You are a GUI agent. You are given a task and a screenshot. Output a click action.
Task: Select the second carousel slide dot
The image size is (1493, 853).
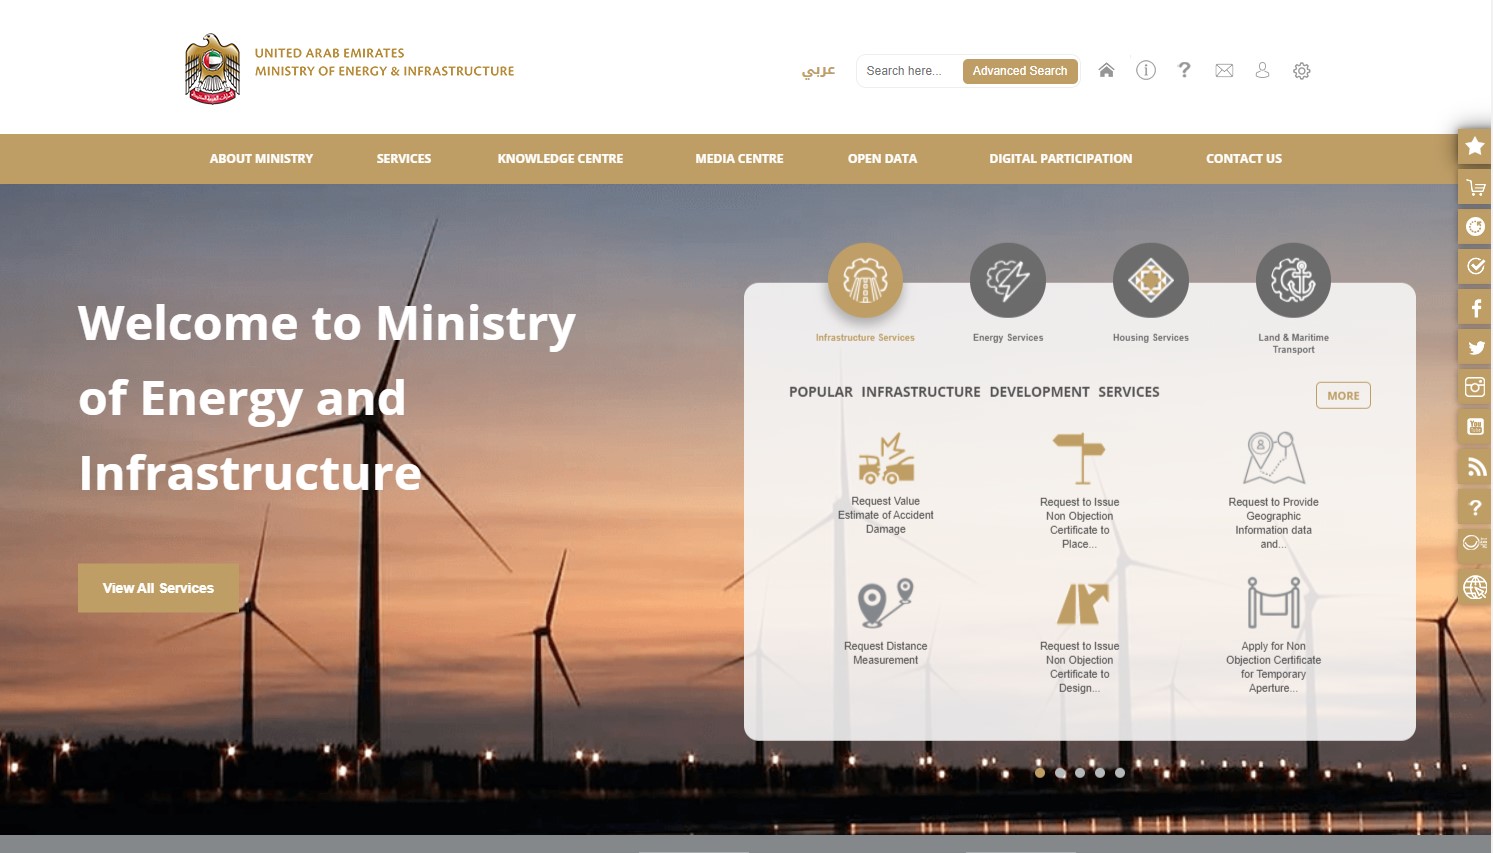tap(1060, 772)
